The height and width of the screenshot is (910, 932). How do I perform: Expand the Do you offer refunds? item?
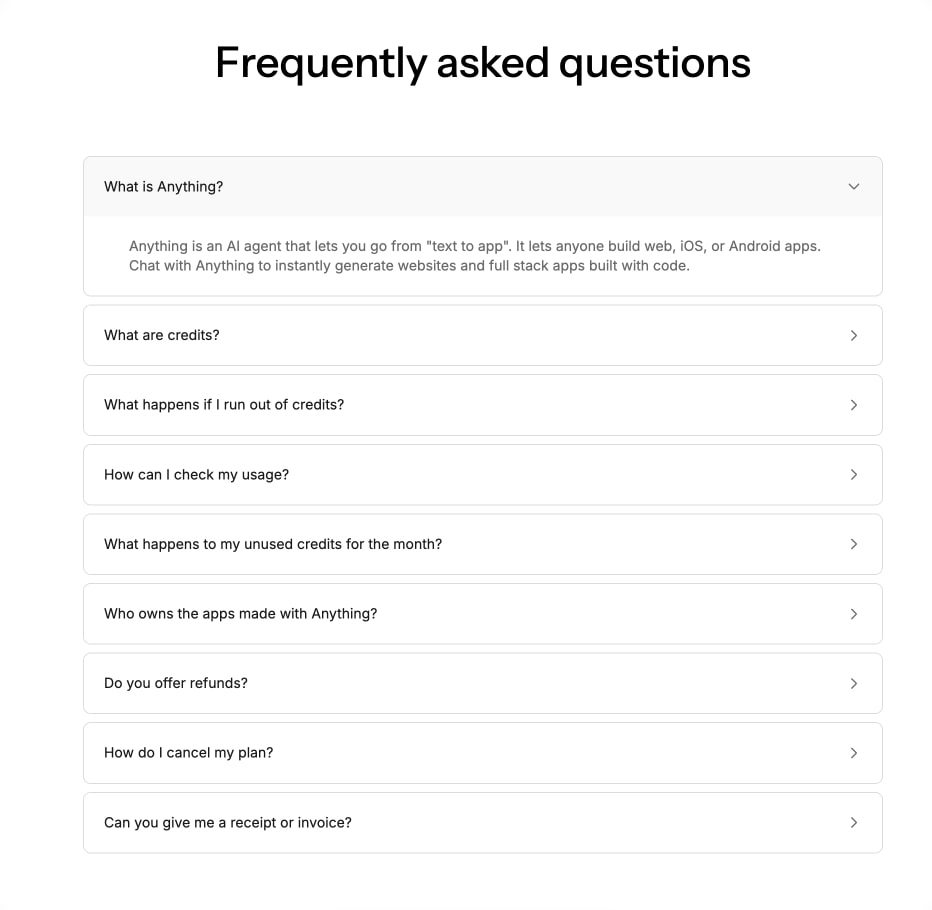coord(483,683)
